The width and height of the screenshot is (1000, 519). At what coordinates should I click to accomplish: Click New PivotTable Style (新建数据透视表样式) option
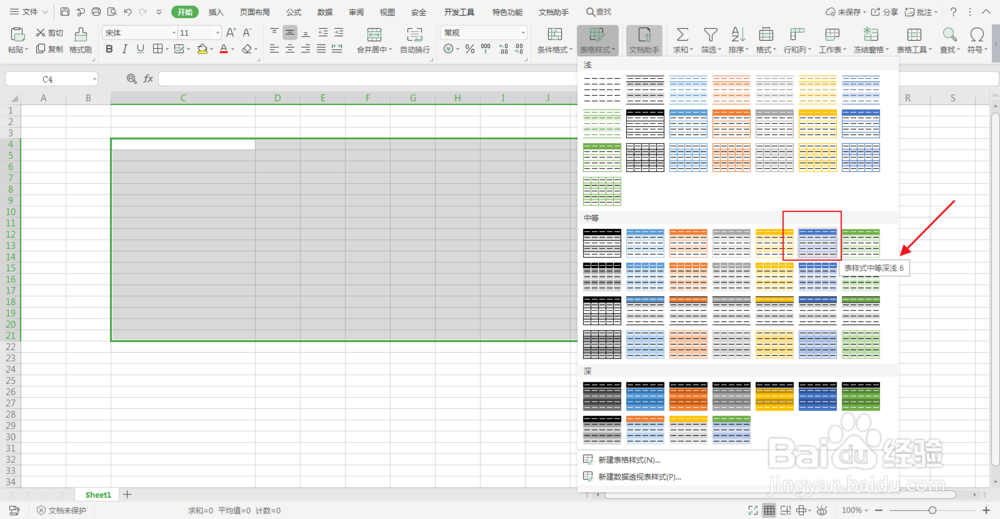point(640,476)
